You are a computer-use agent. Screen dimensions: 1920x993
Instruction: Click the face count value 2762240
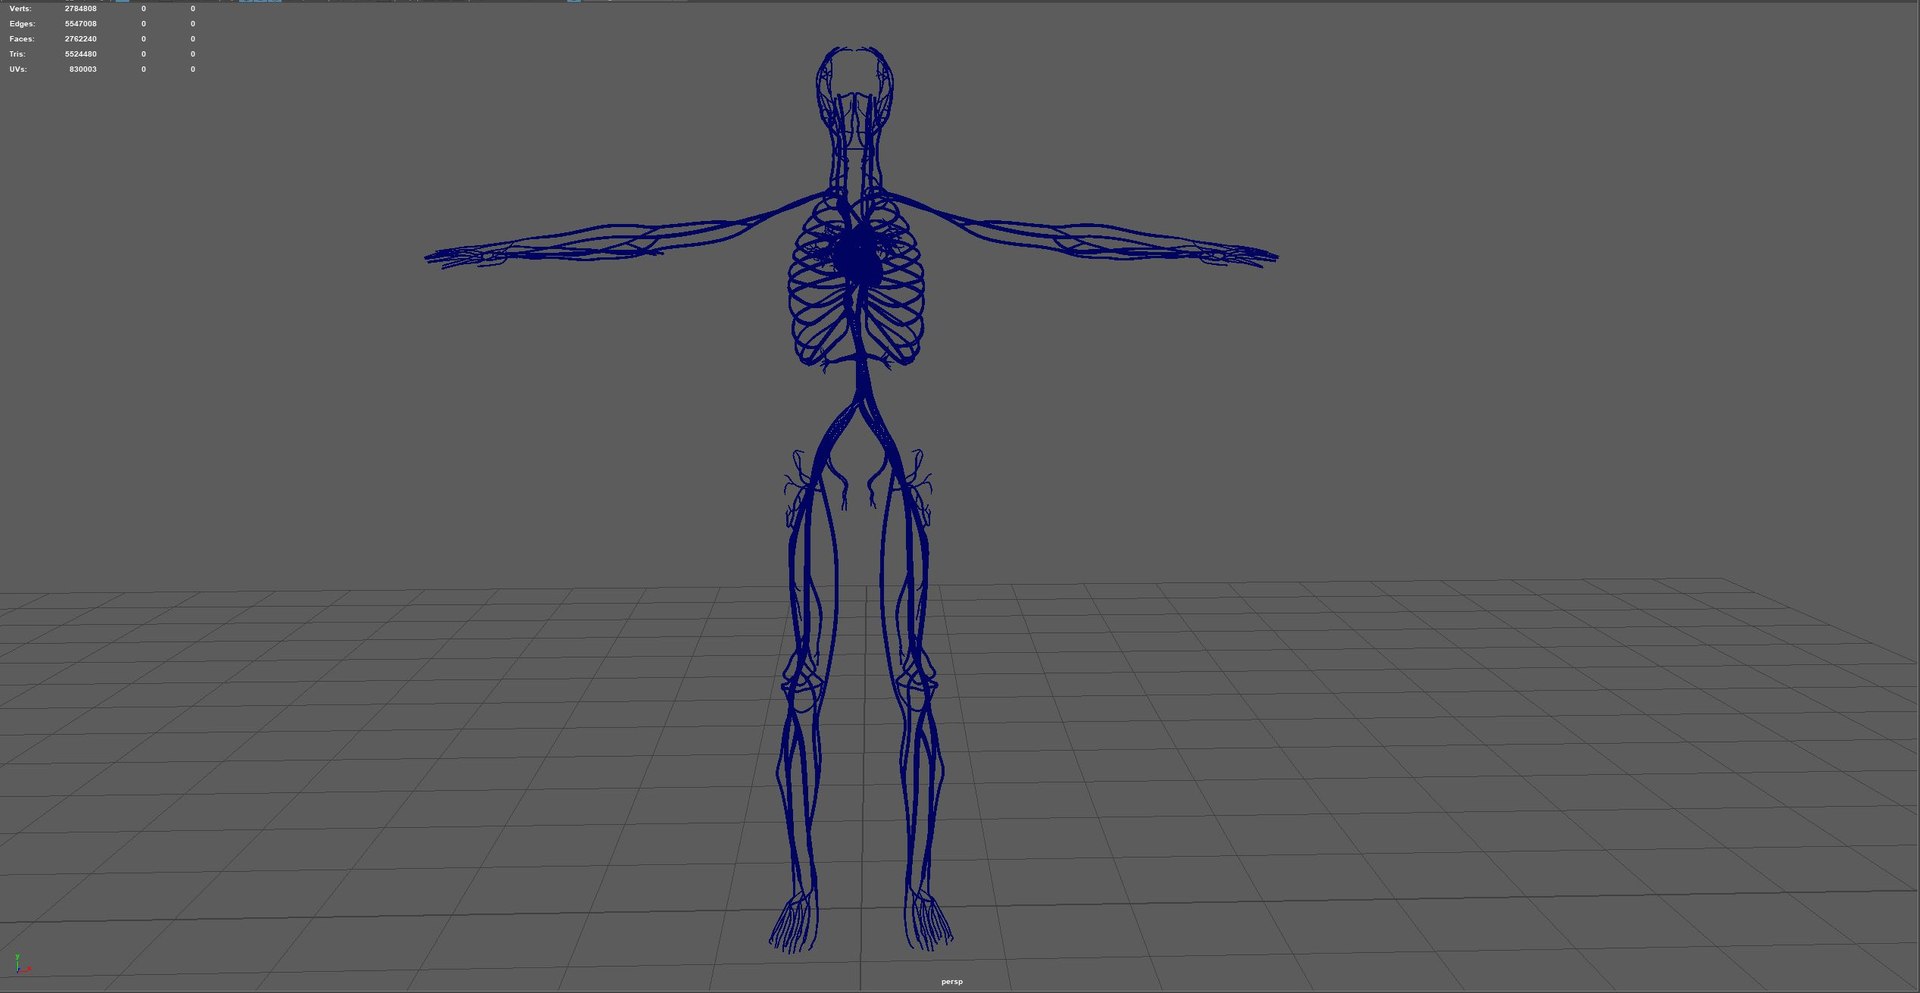point(81,39)
